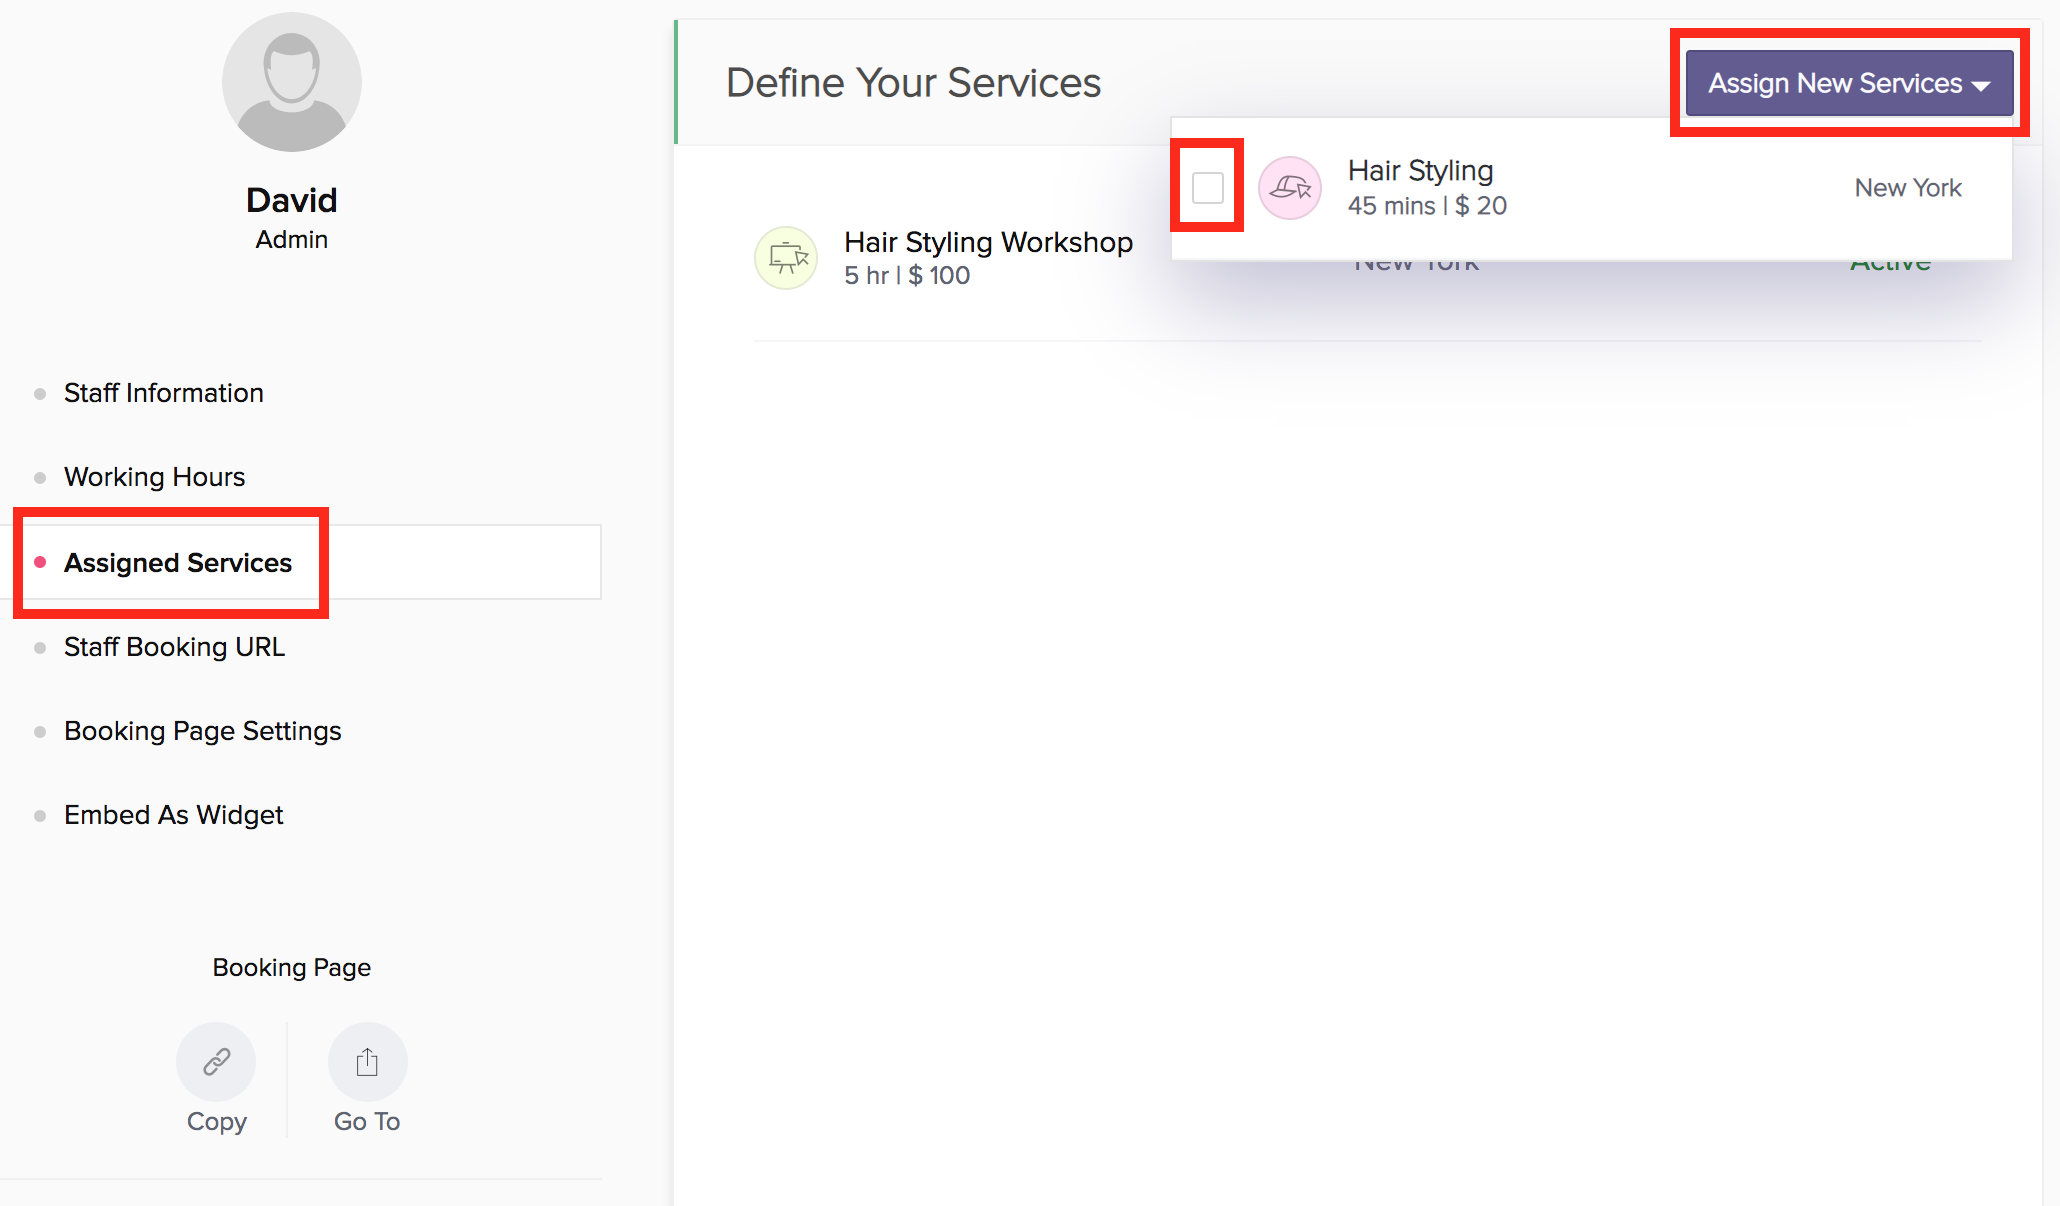Open Staff Information section
2060x1206 pixels.
pos(163,393)
